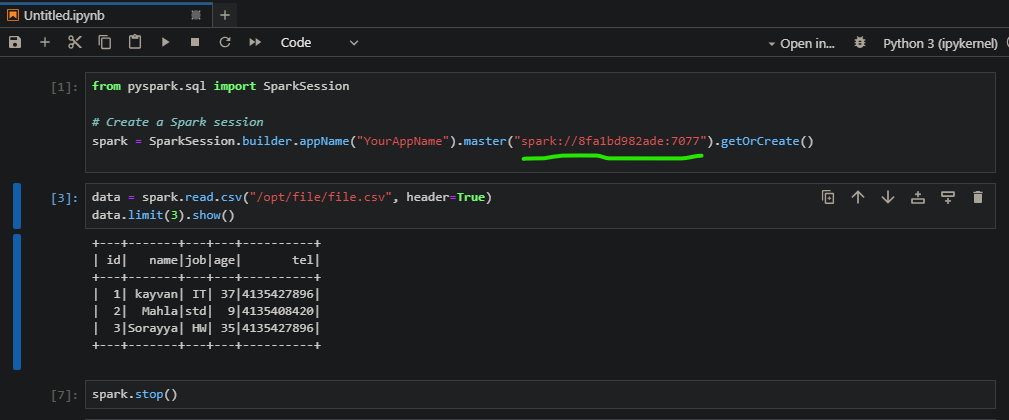Screen dimensions: 1009x420
Task: Open Python 3 (ipykernel) kernel selector
Action: (940, 44)
